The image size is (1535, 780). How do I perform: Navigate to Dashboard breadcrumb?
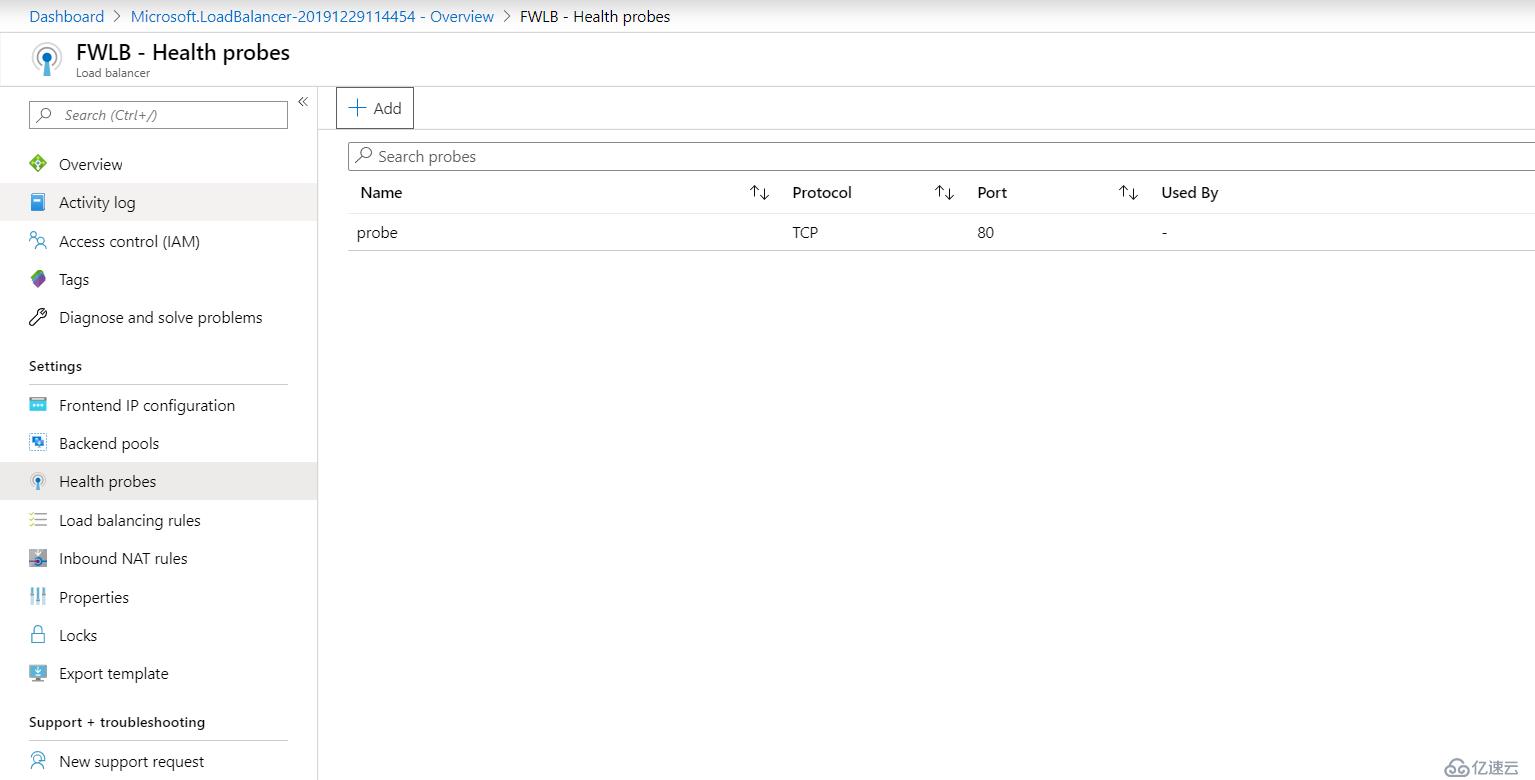66,16
